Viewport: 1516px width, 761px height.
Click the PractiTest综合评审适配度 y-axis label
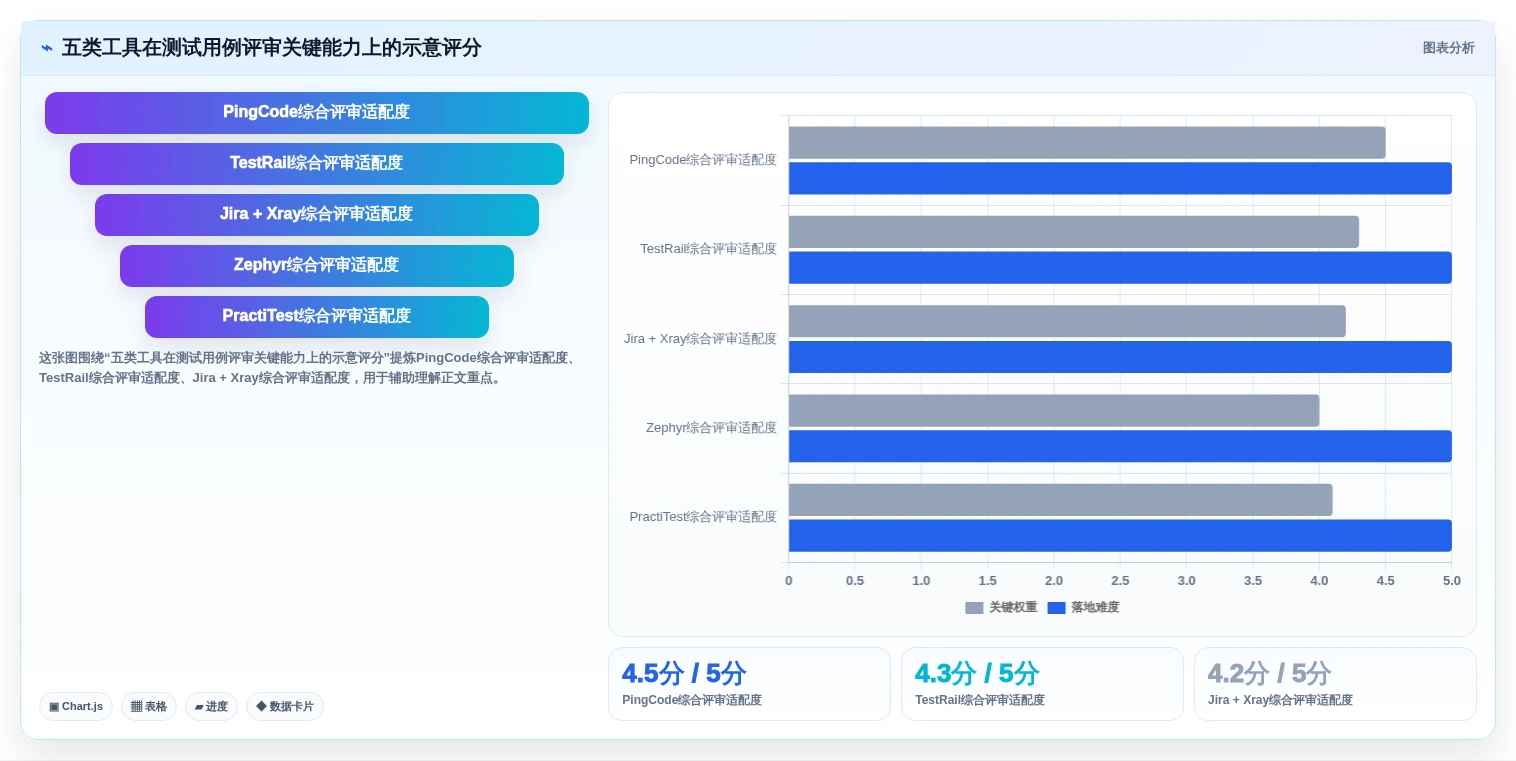point(703,517)
